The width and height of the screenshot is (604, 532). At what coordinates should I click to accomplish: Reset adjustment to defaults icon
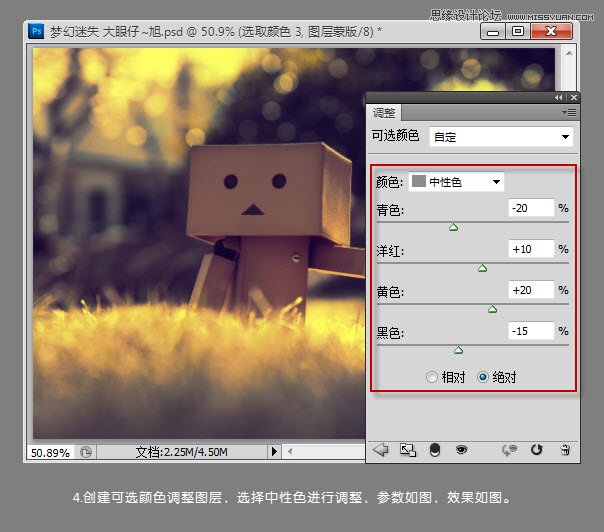tap(536, 450)
